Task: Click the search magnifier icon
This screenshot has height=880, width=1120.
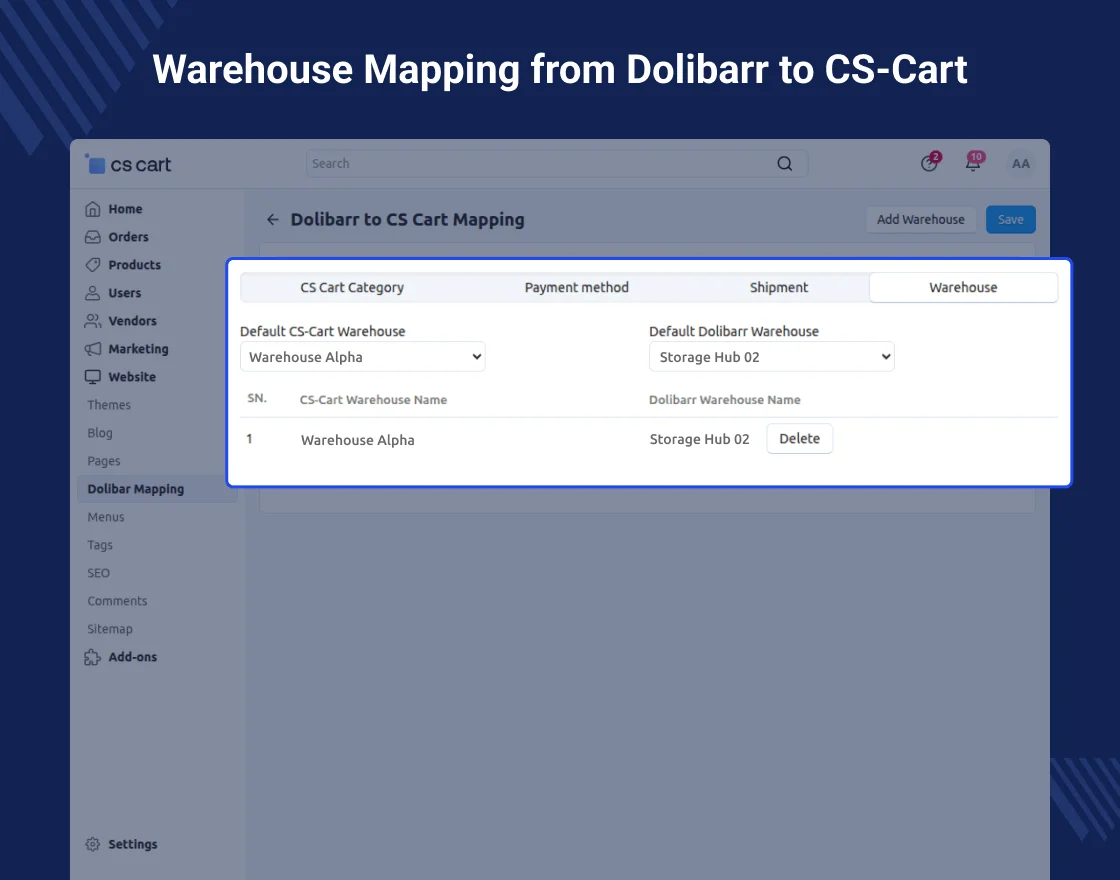Action: (x=785, y=164)
